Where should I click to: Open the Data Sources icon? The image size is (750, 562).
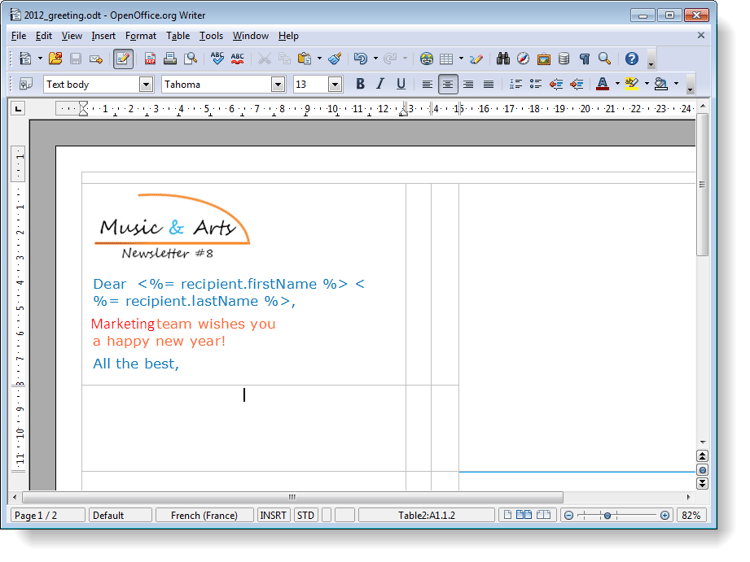[564, 59]
